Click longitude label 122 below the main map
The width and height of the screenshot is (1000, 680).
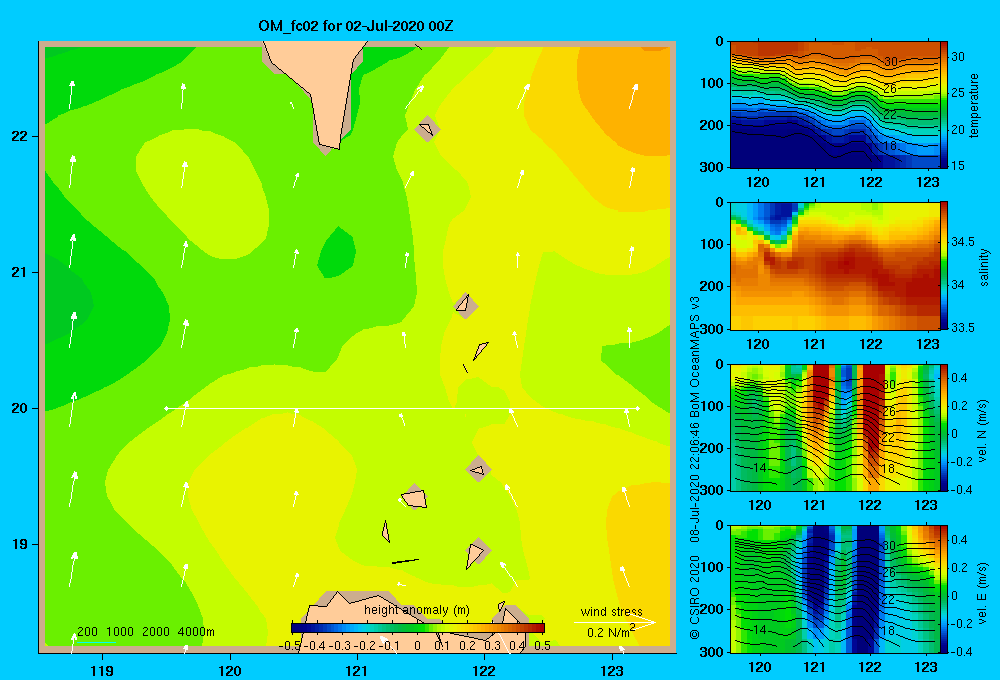tap(484, 670)
